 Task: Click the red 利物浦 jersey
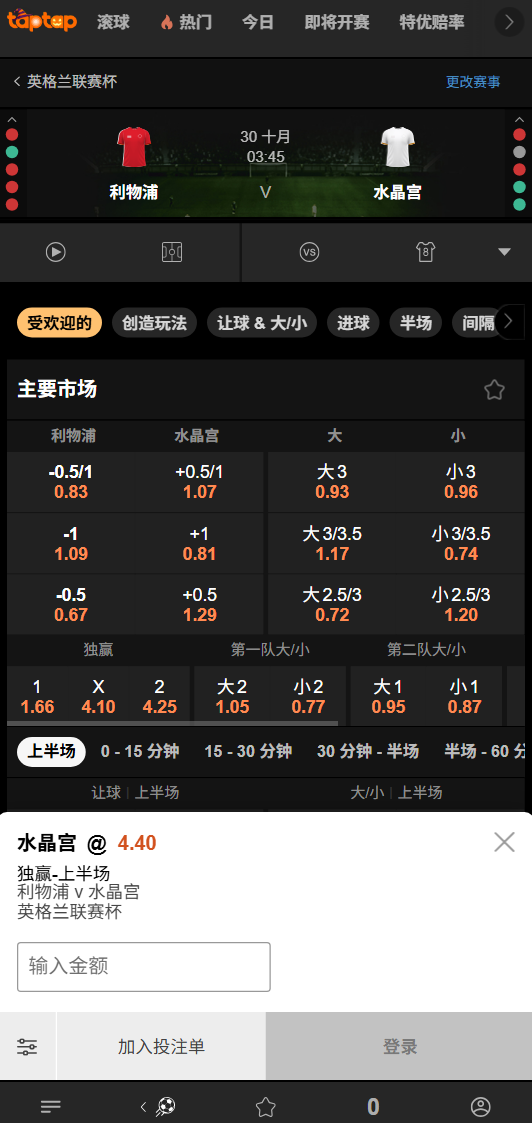(x=133, y=146)
